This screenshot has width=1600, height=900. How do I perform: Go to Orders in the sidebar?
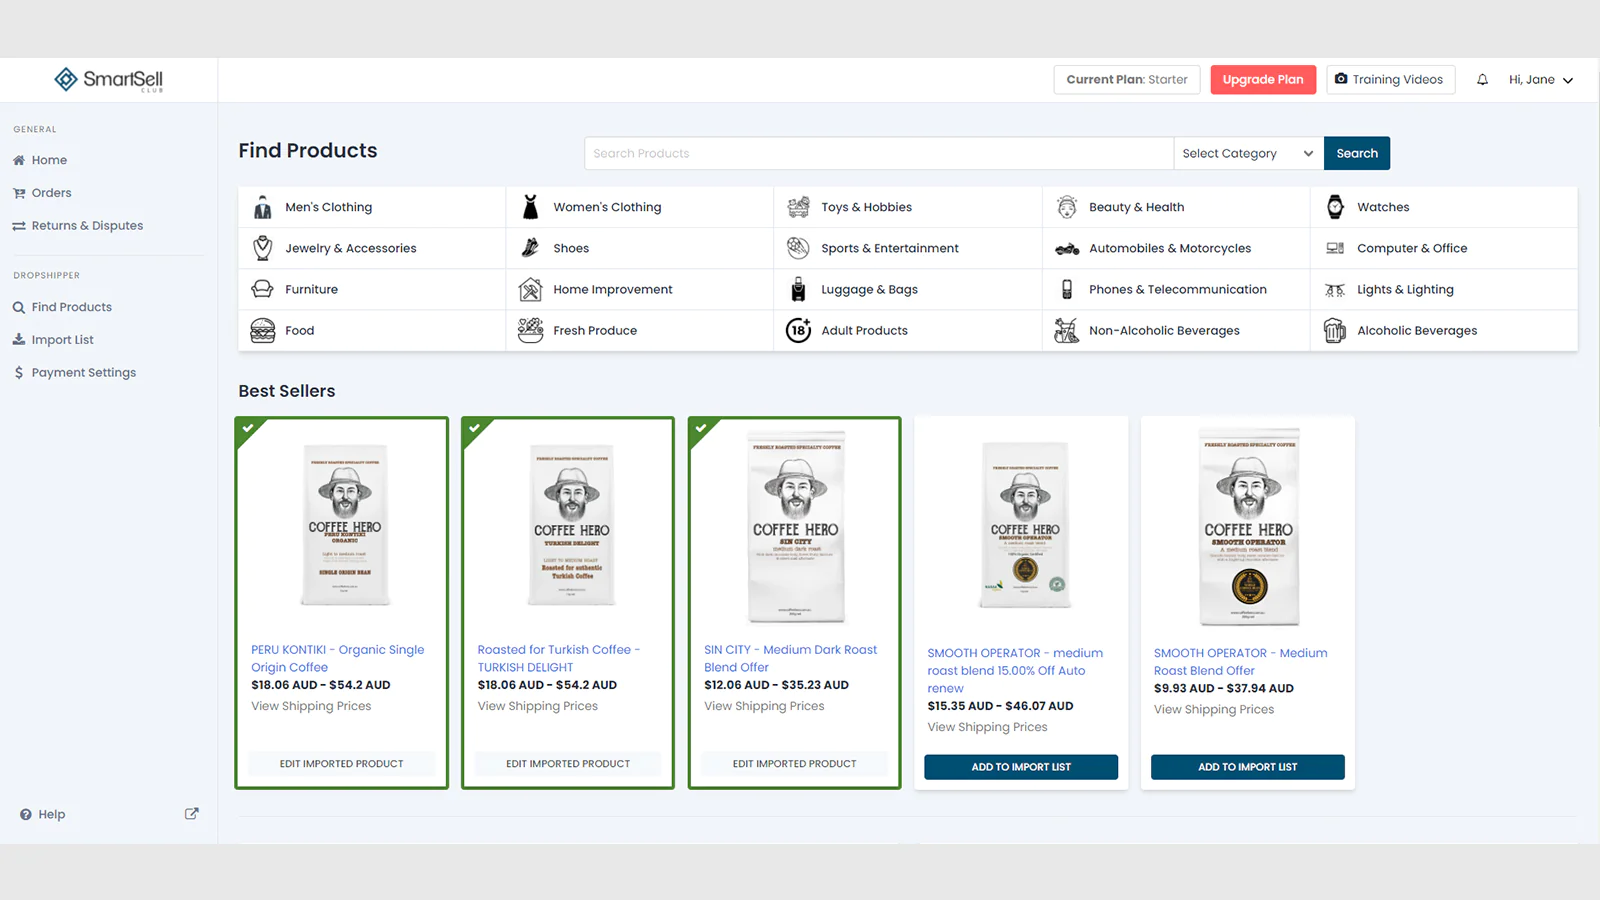(x=51, y=193)
